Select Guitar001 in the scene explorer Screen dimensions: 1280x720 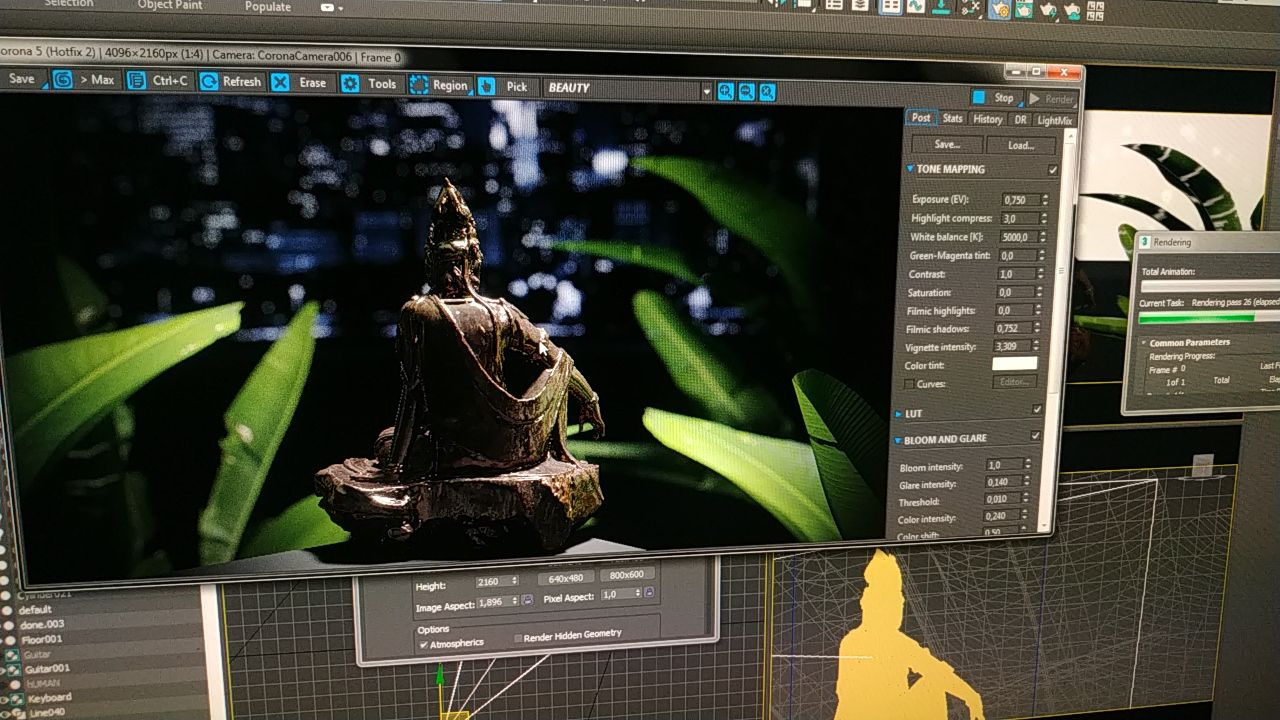click(x=47, y=668)
